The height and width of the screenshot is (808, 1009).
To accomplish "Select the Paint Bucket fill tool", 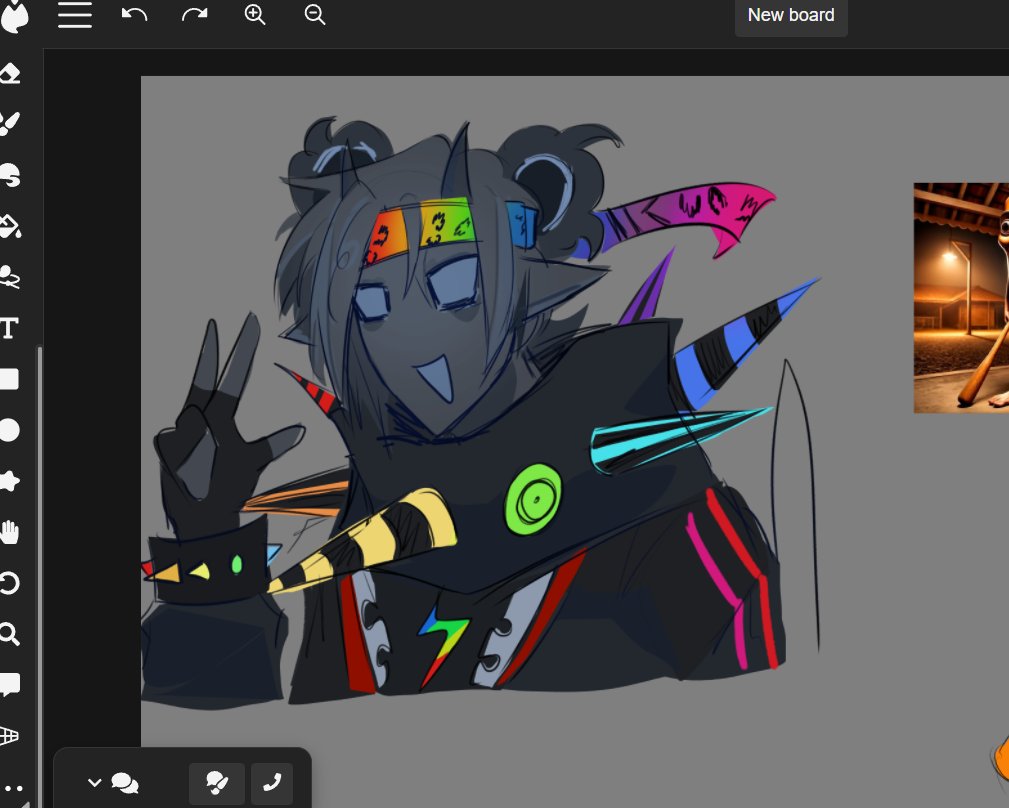I will [10, 226].
